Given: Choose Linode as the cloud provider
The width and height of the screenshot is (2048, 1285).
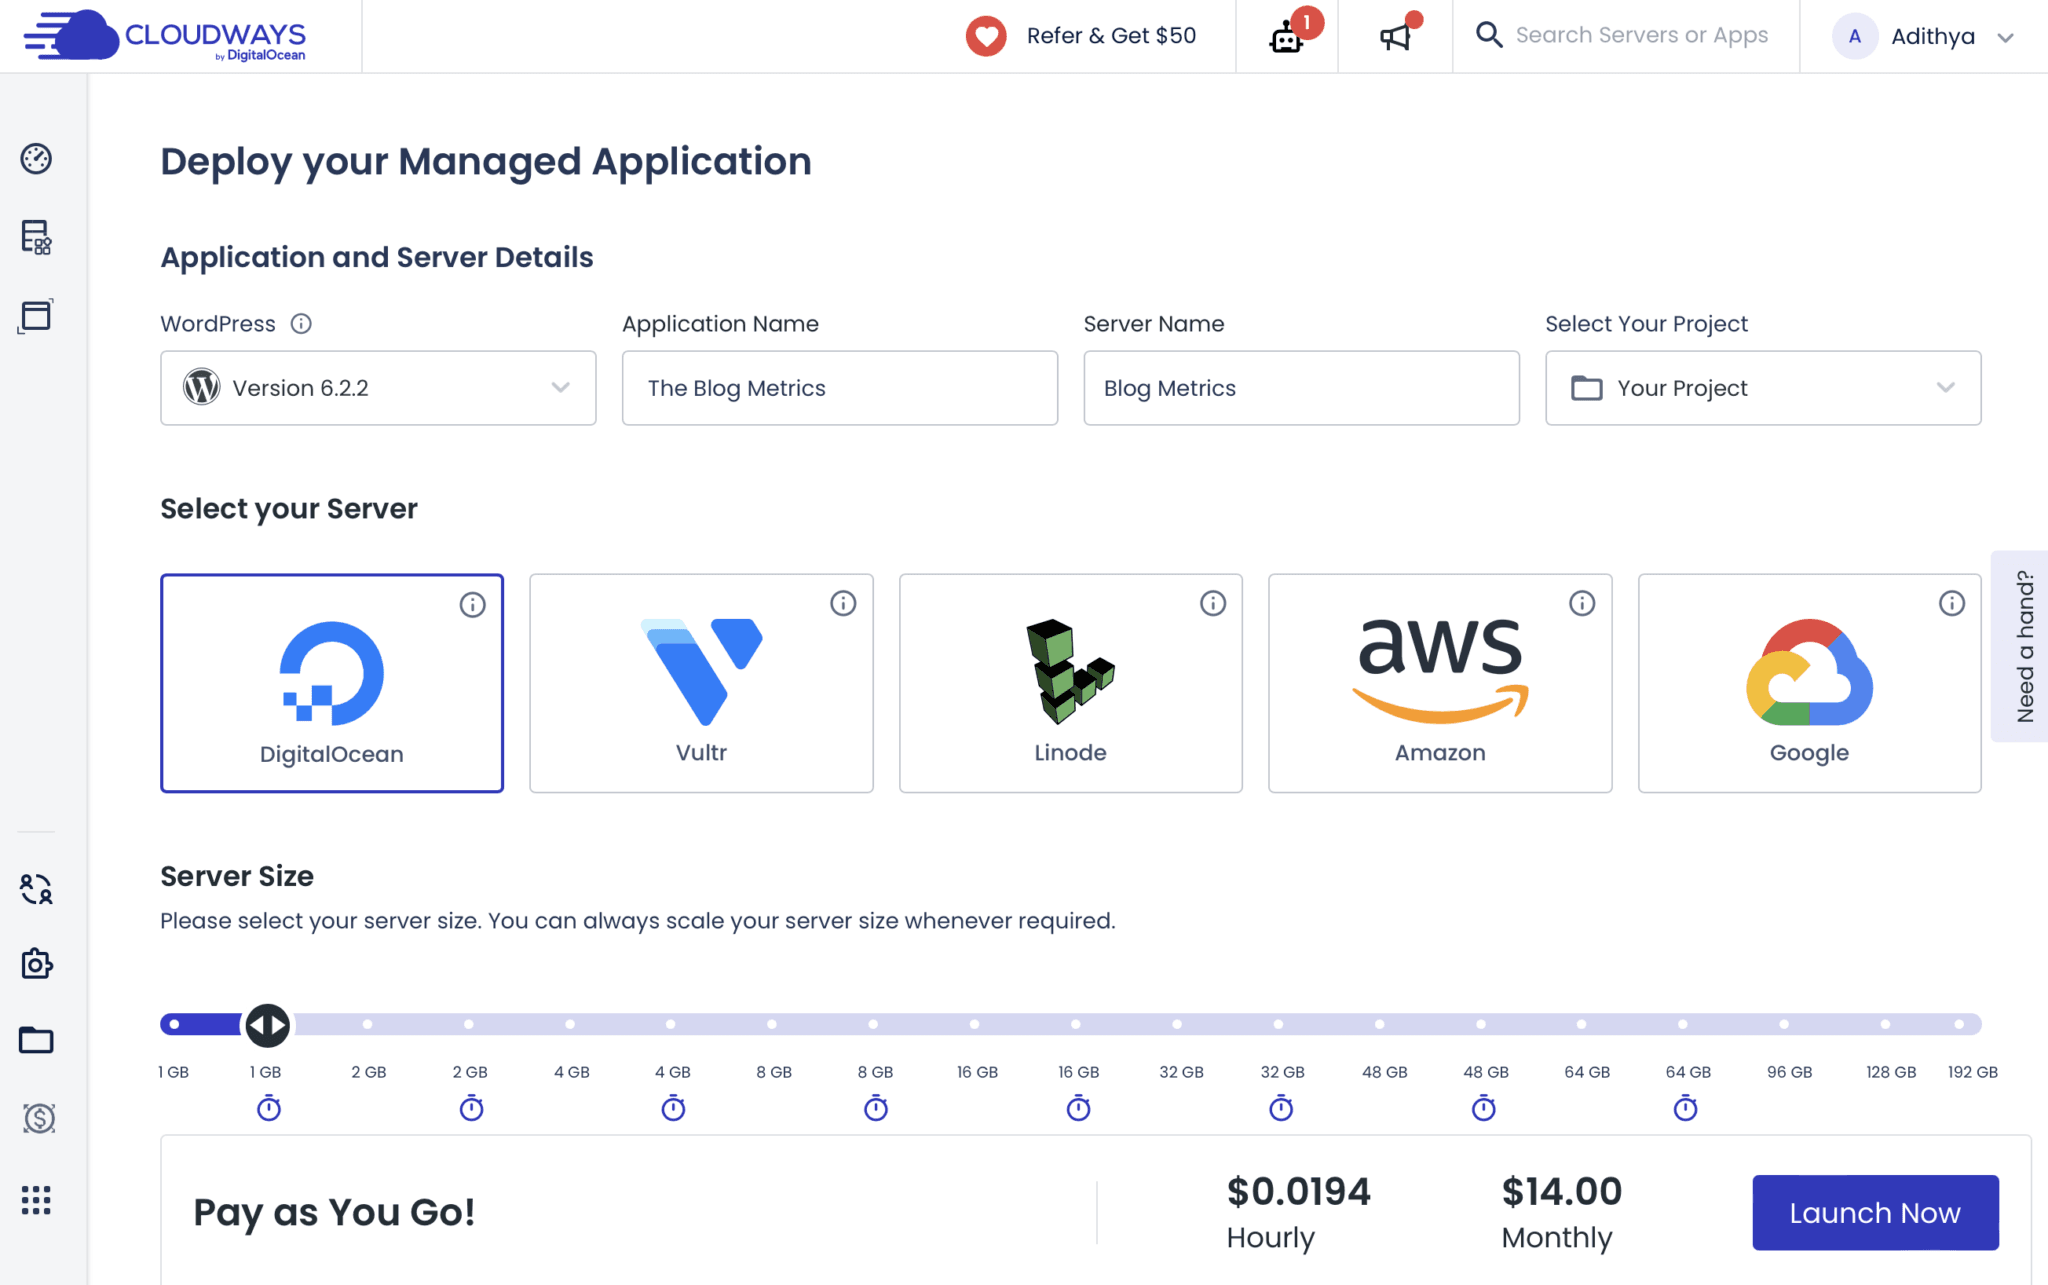Looking at the screenshot, I should coord(1070,683).
